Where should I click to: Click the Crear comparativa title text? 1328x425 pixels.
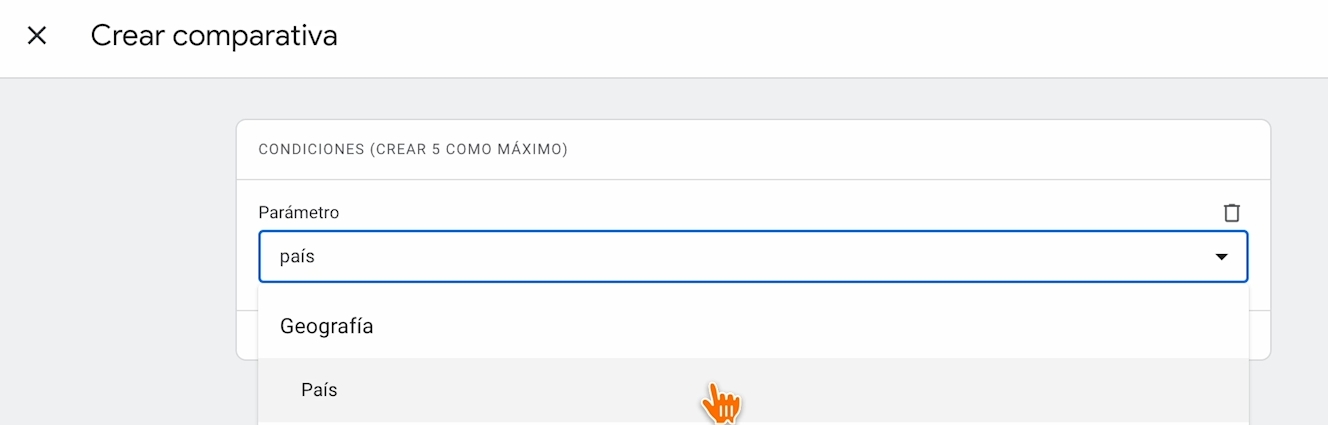point(214,36)
